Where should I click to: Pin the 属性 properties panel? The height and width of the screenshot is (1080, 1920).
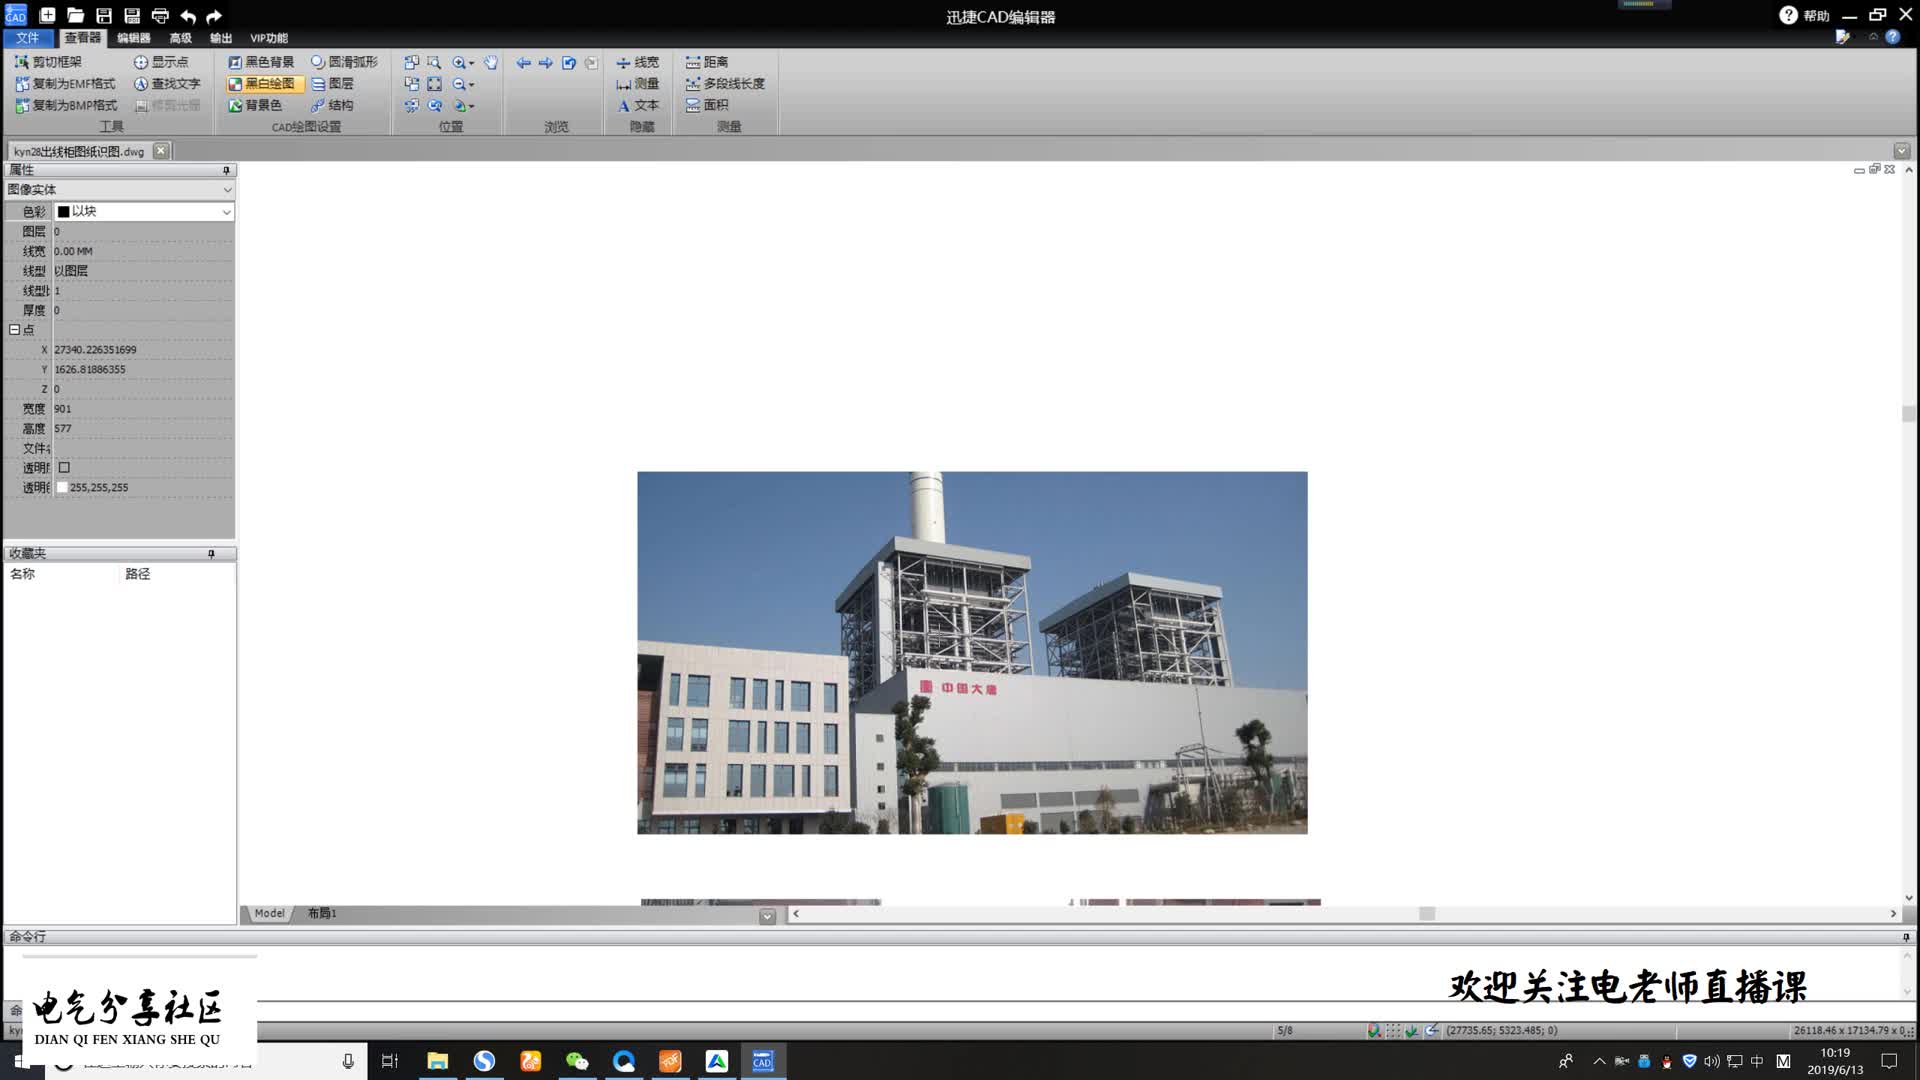click(226, 170)
